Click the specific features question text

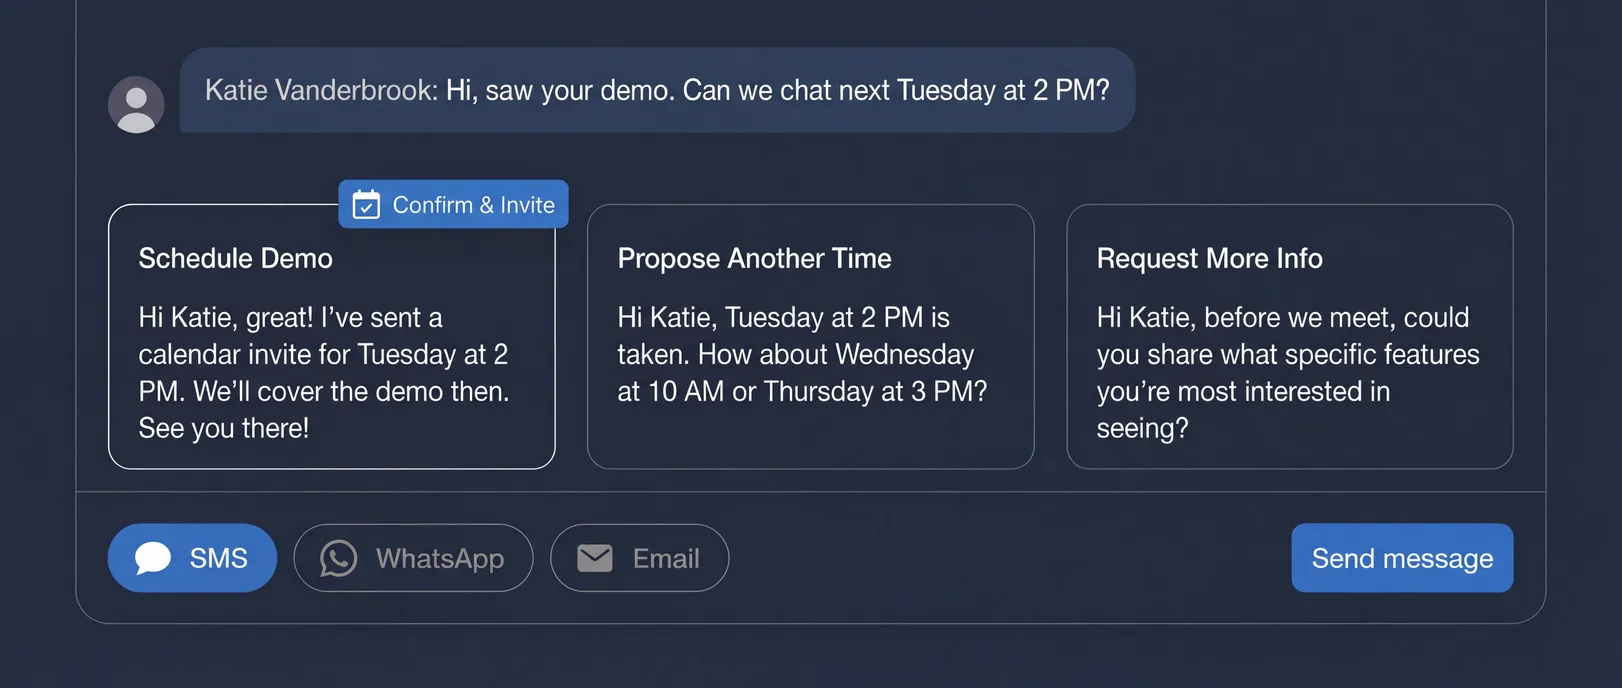(x=1287, y=373)
